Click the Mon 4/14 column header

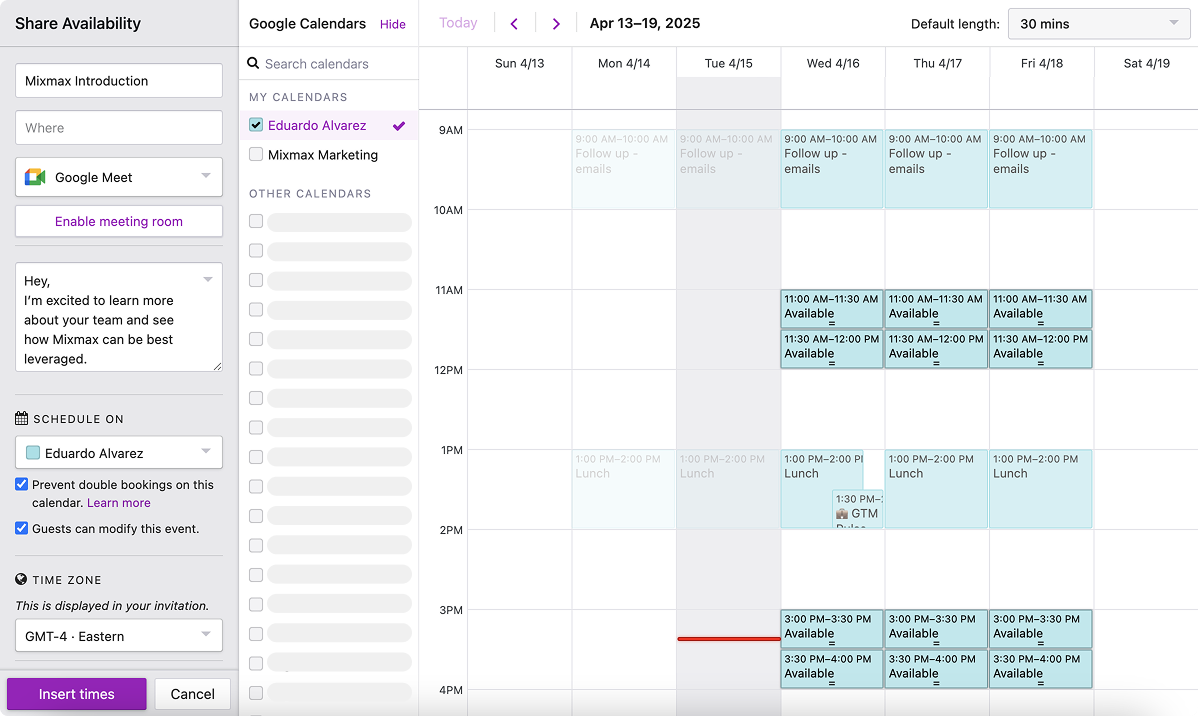click(623, 63)
